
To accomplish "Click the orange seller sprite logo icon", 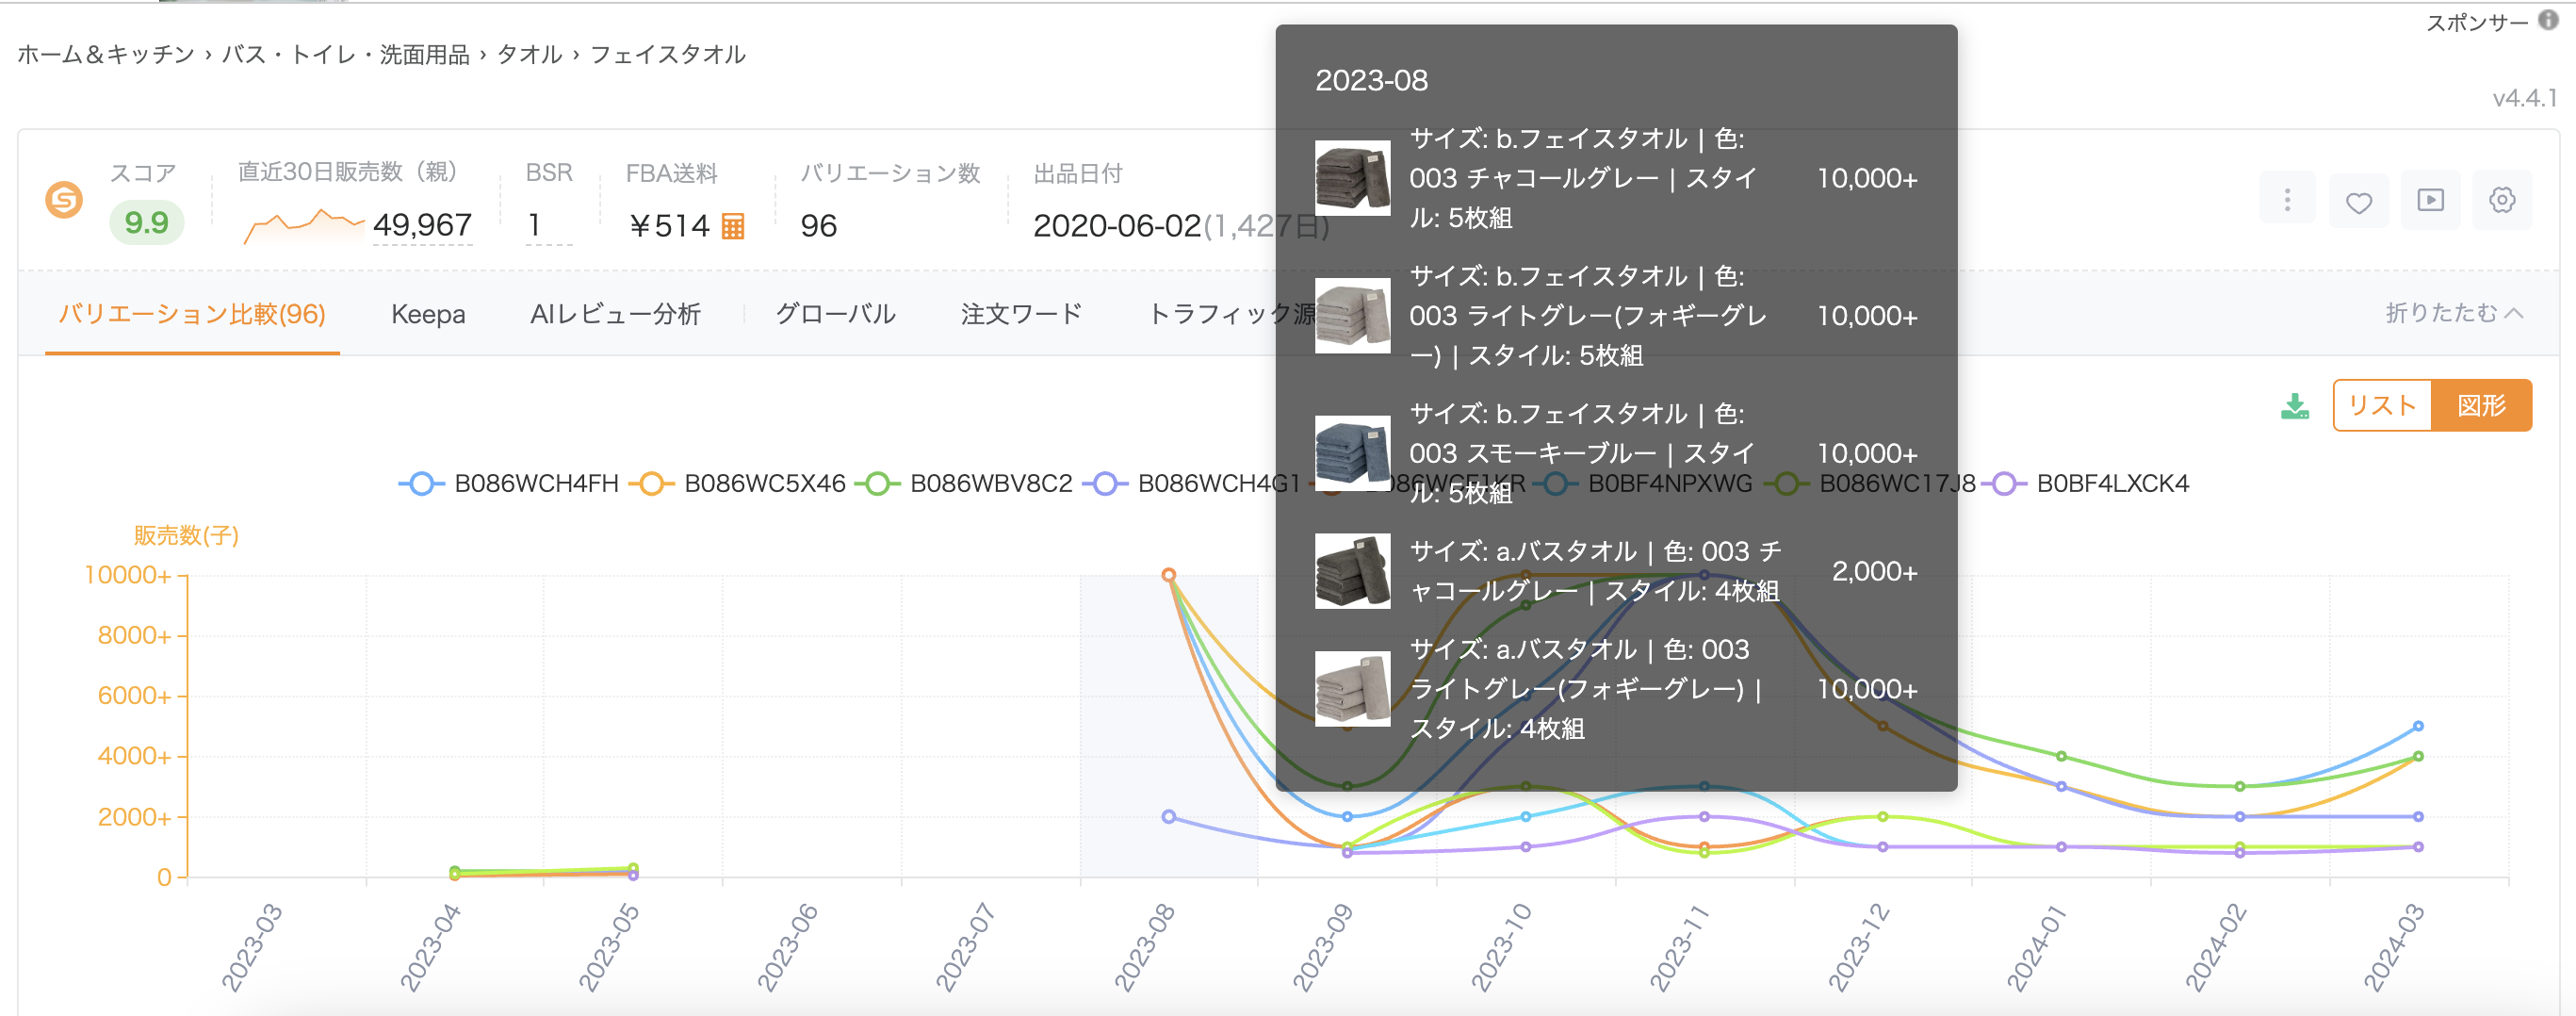I will pos(64,200).
